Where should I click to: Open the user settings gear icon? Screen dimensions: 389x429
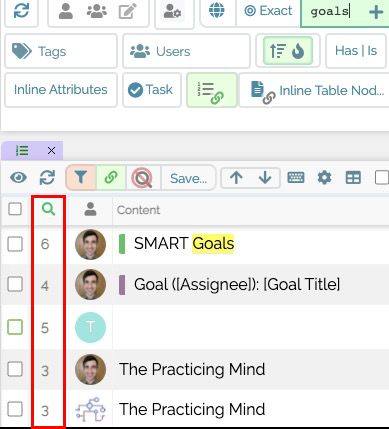tap(172, 11)
